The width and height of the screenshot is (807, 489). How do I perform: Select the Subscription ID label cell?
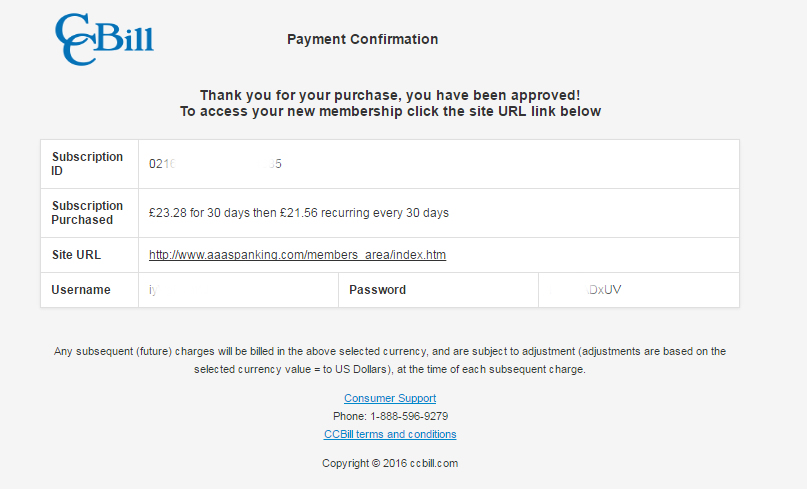(x=88, y=164)
